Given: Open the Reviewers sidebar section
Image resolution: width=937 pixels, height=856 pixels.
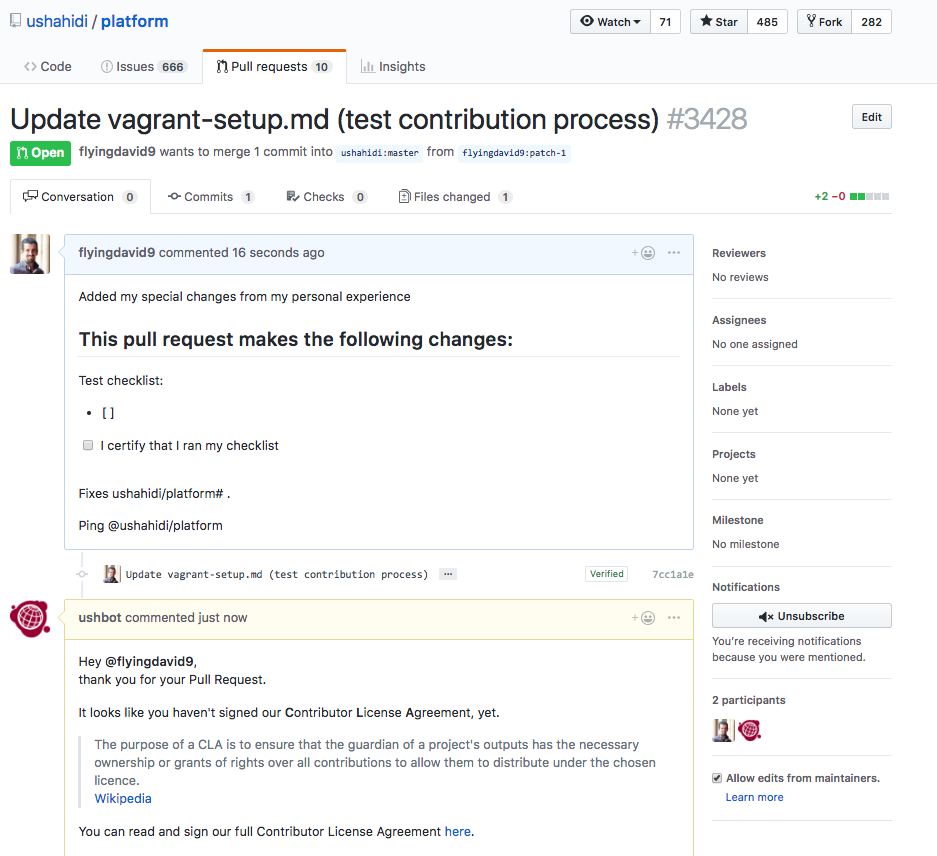Looking at the screenshot, I should coord(739,253).
